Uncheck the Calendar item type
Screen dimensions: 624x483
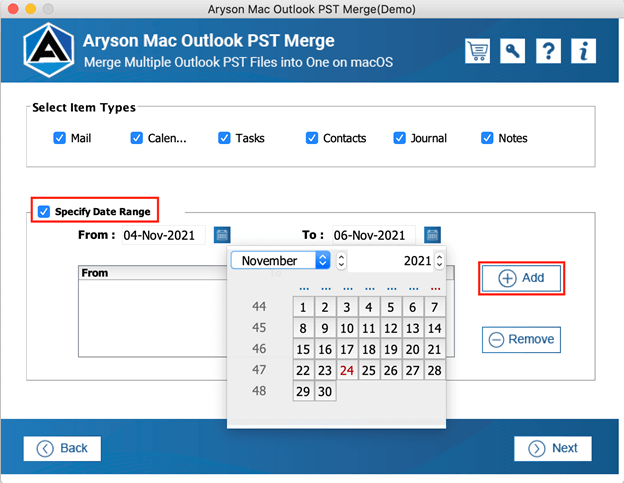click(136, 138)
